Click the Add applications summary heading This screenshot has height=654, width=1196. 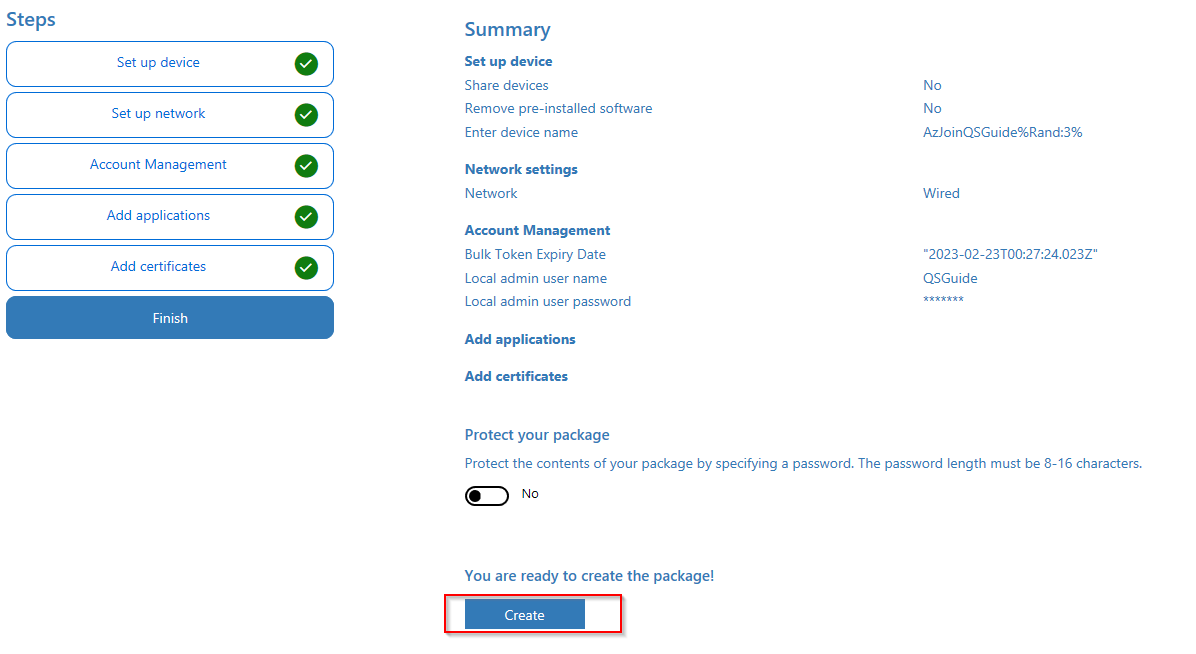520,340
